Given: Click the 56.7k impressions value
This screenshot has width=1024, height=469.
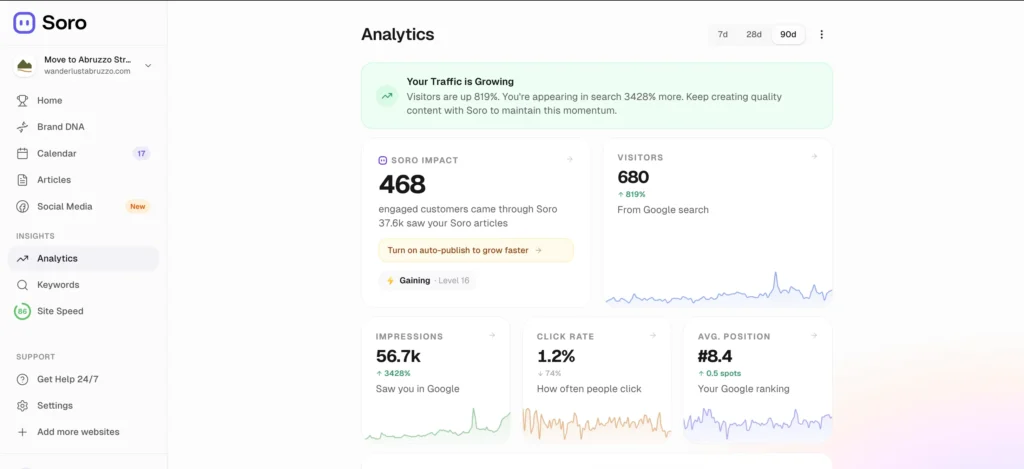Looking at the screenshot, I should point(398,356).
